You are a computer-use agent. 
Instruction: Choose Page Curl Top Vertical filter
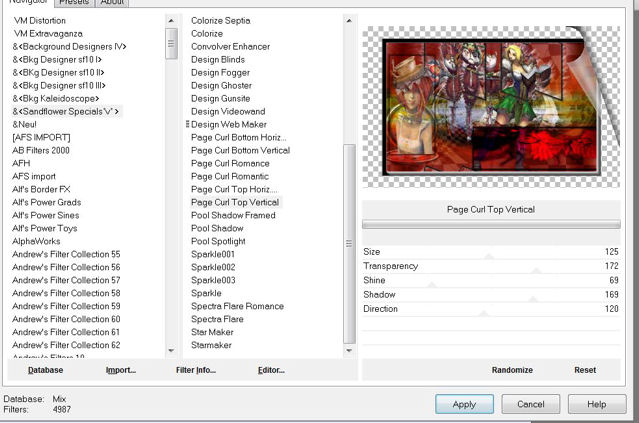coord(235,203)
